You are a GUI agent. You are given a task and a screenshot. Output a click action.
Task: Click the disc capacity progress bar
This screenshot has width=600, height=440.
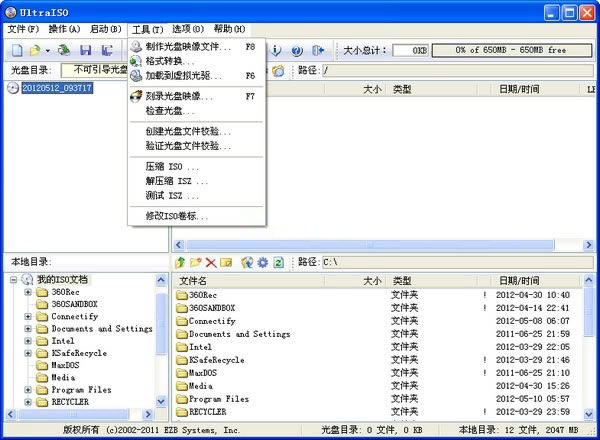[511, 49]
